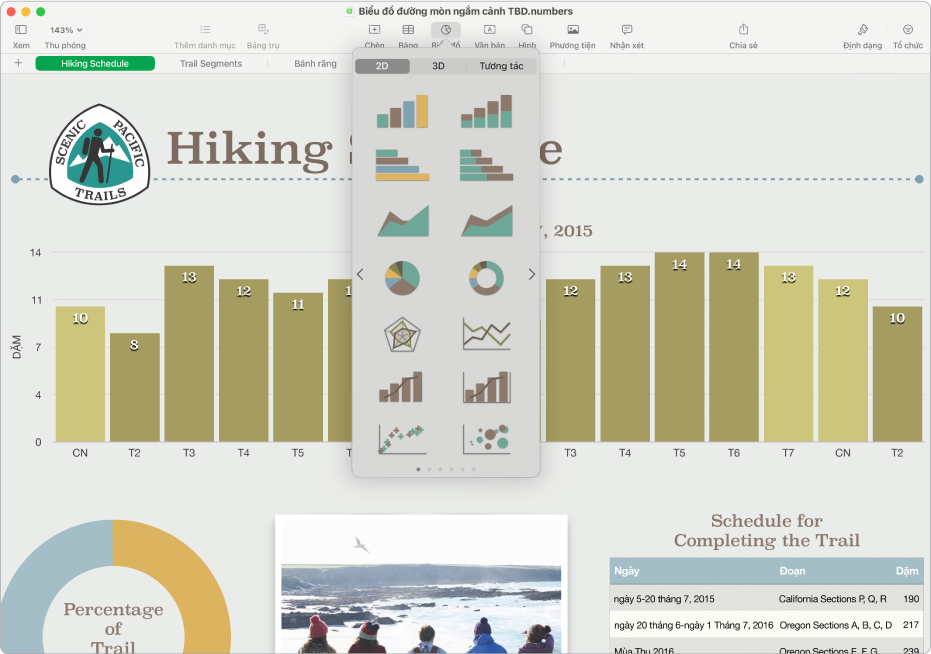
Task: Select the 2D scatter chart style
Action: coord(403,437)
